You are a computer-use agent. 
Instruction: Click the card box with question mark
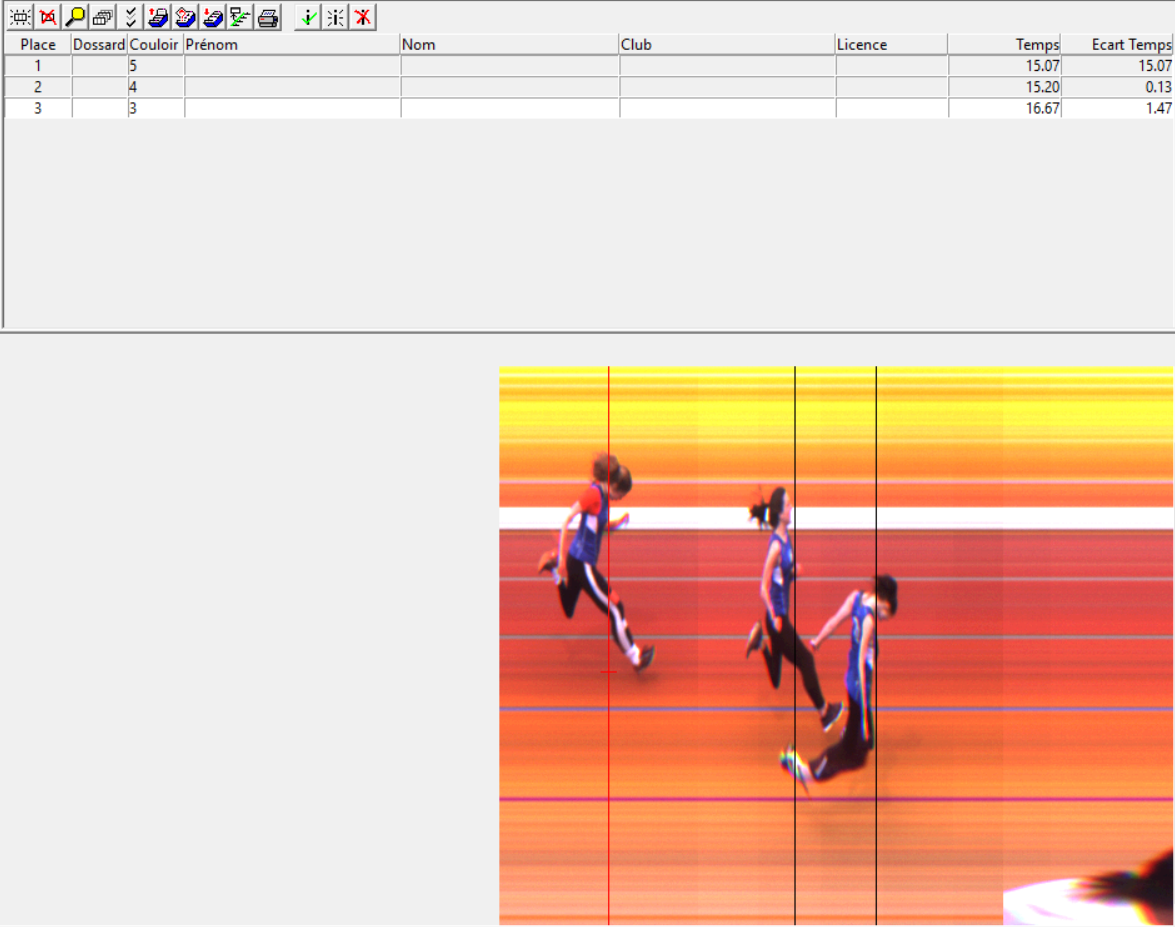(185, 16)
